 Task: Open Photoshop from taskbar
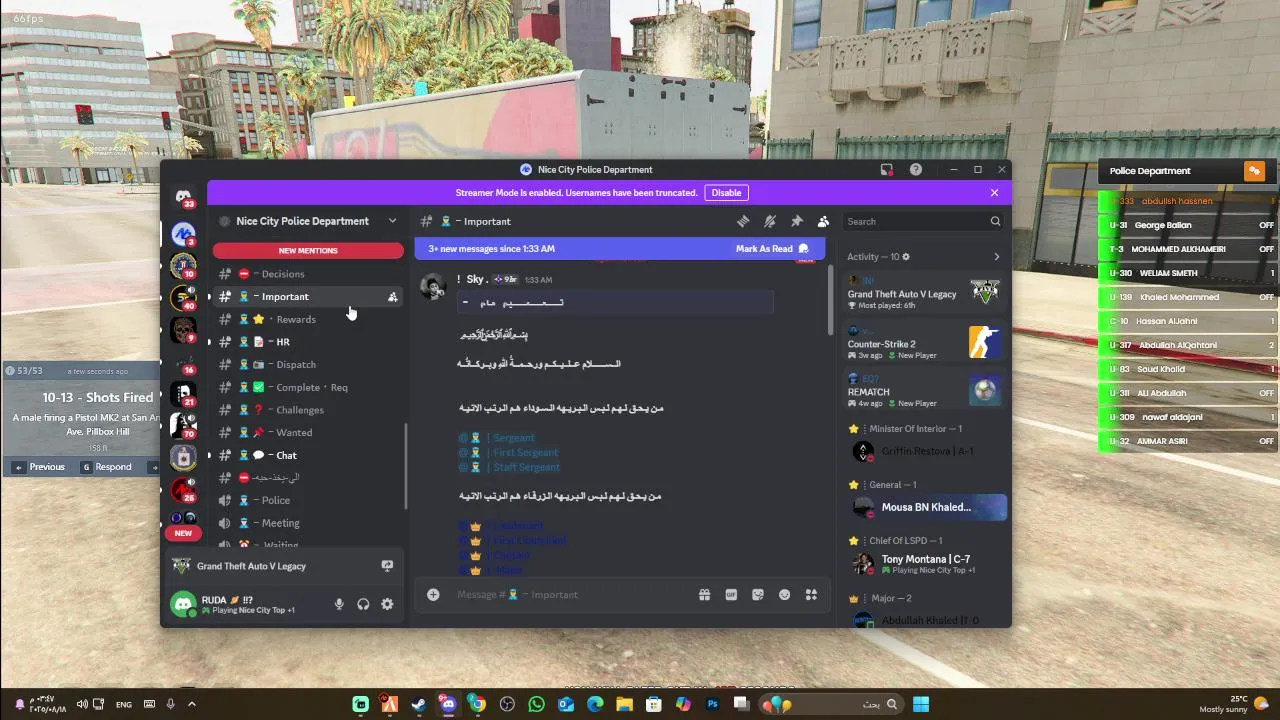(x=713, y=704)
